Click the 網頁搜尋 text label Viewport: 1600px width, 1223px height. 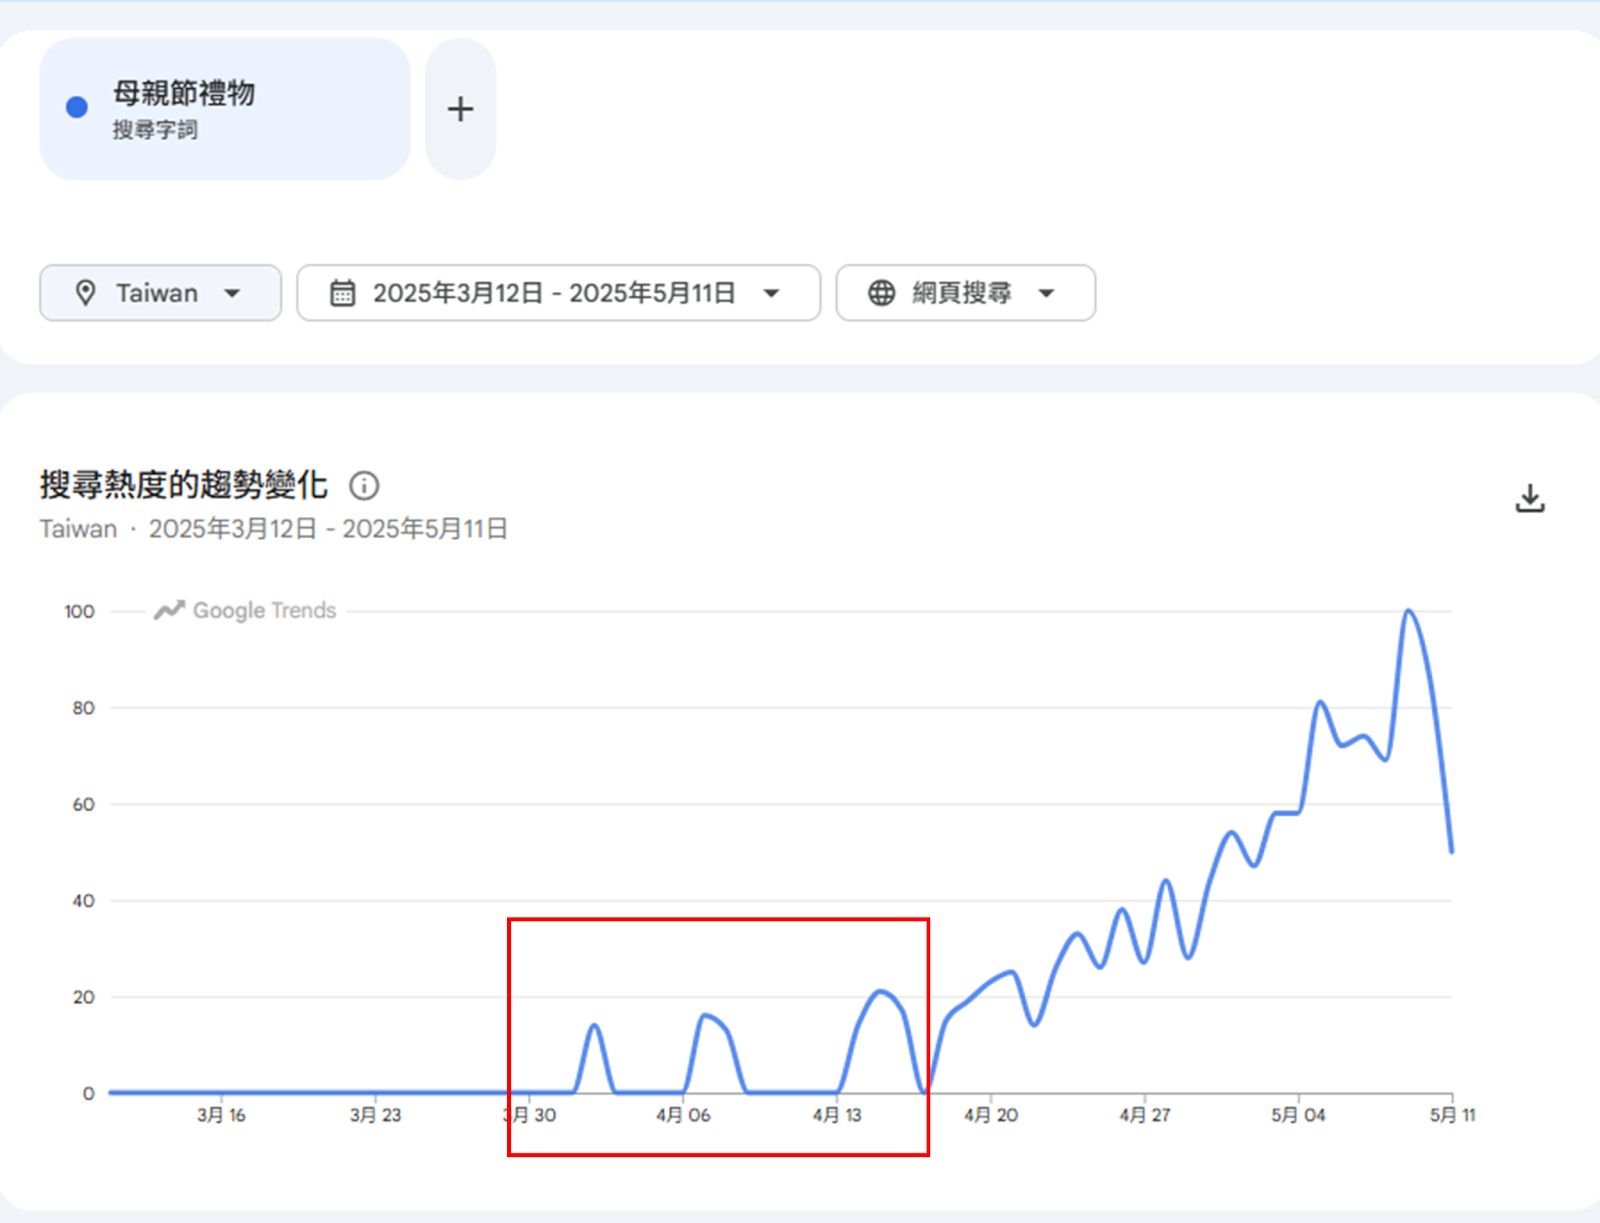coord(961,293)
